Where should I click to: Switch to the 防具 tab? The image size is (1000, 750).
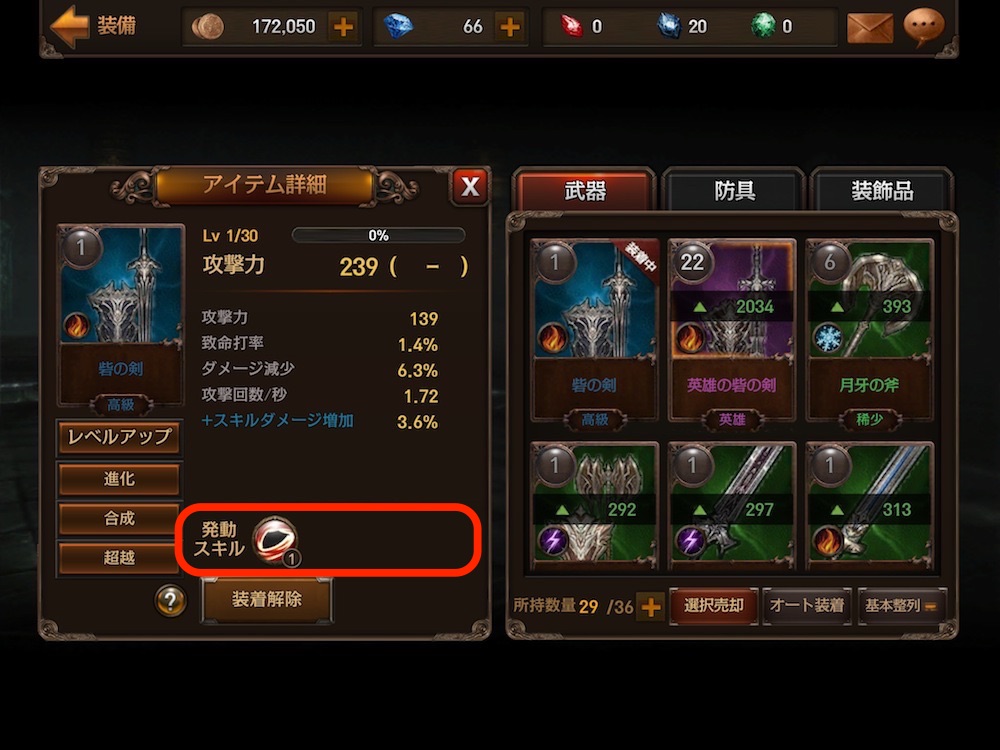pos(734,190)
